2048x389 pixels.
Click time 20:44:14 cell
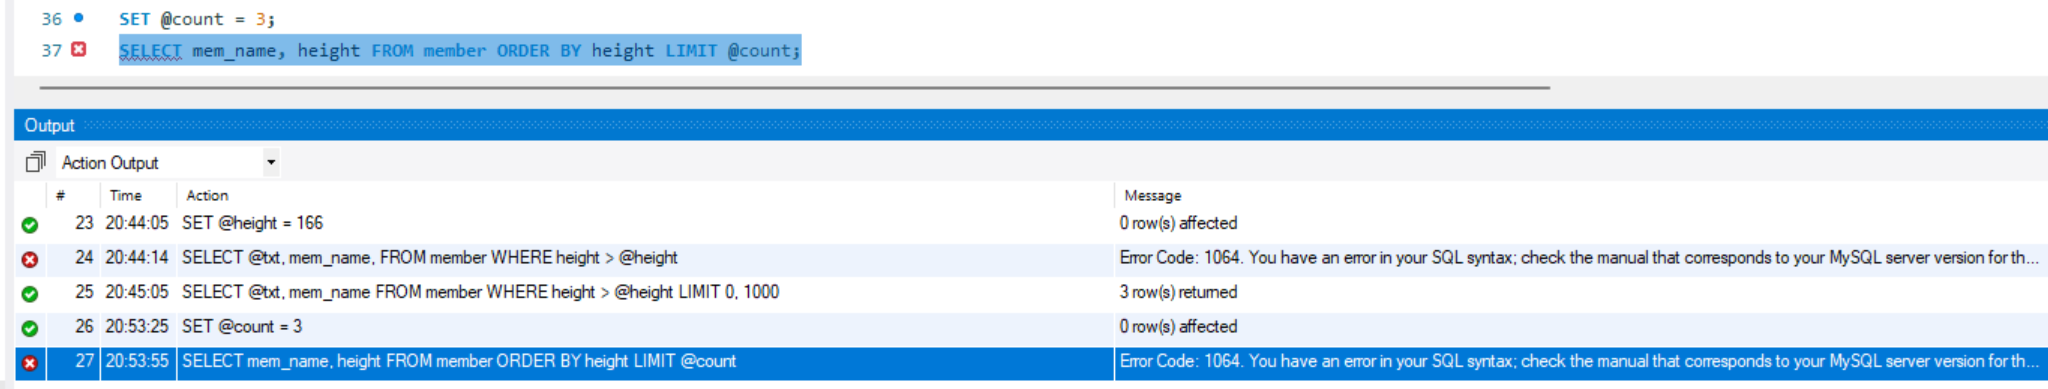[137, 257]
